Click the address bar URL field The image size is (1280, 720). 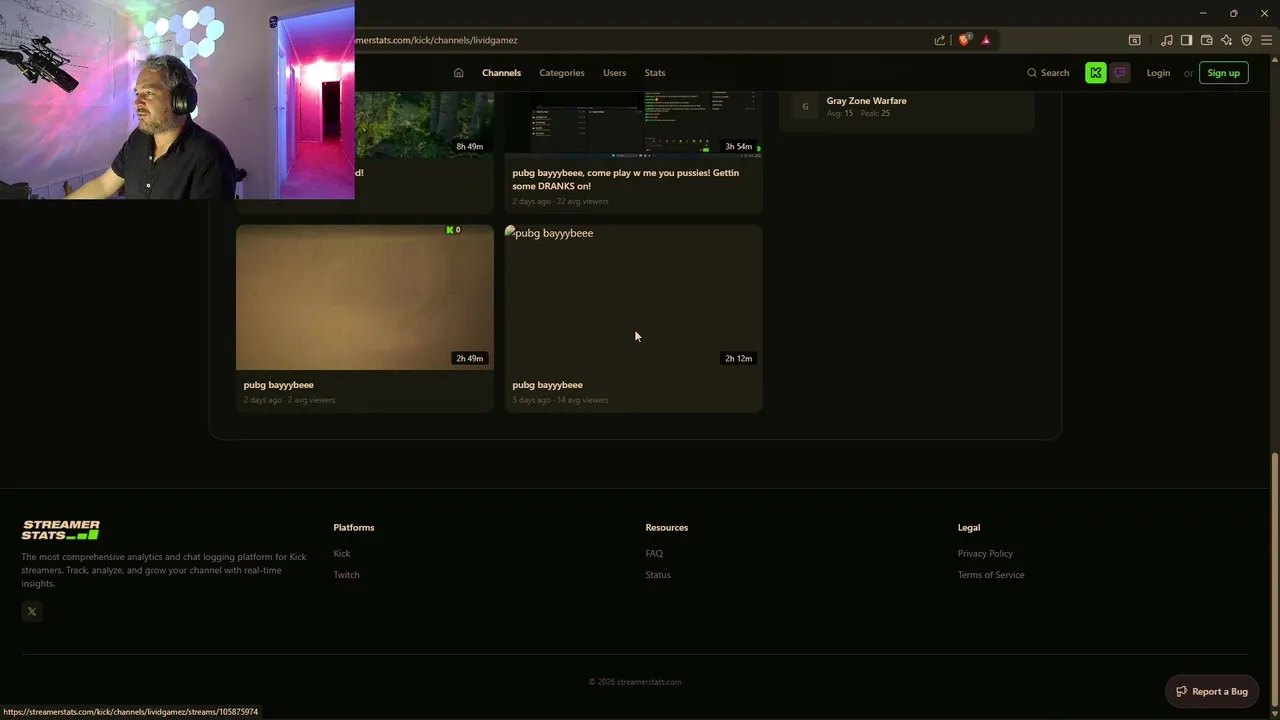tap(640, 40)
